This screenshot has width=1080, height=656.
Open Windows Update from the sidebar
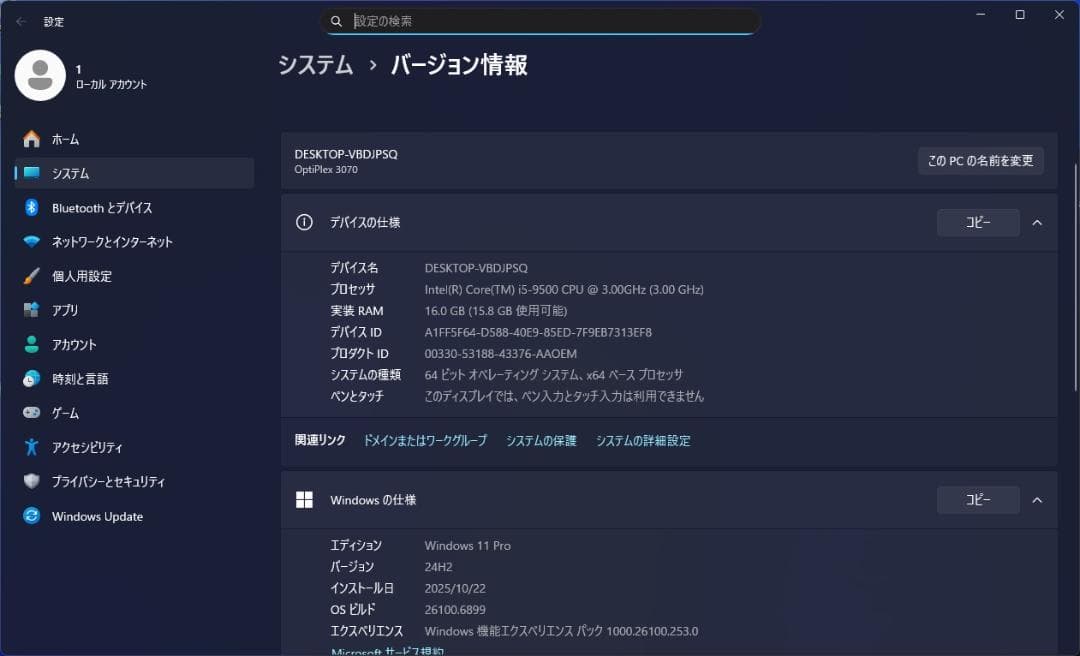point(31,516)
